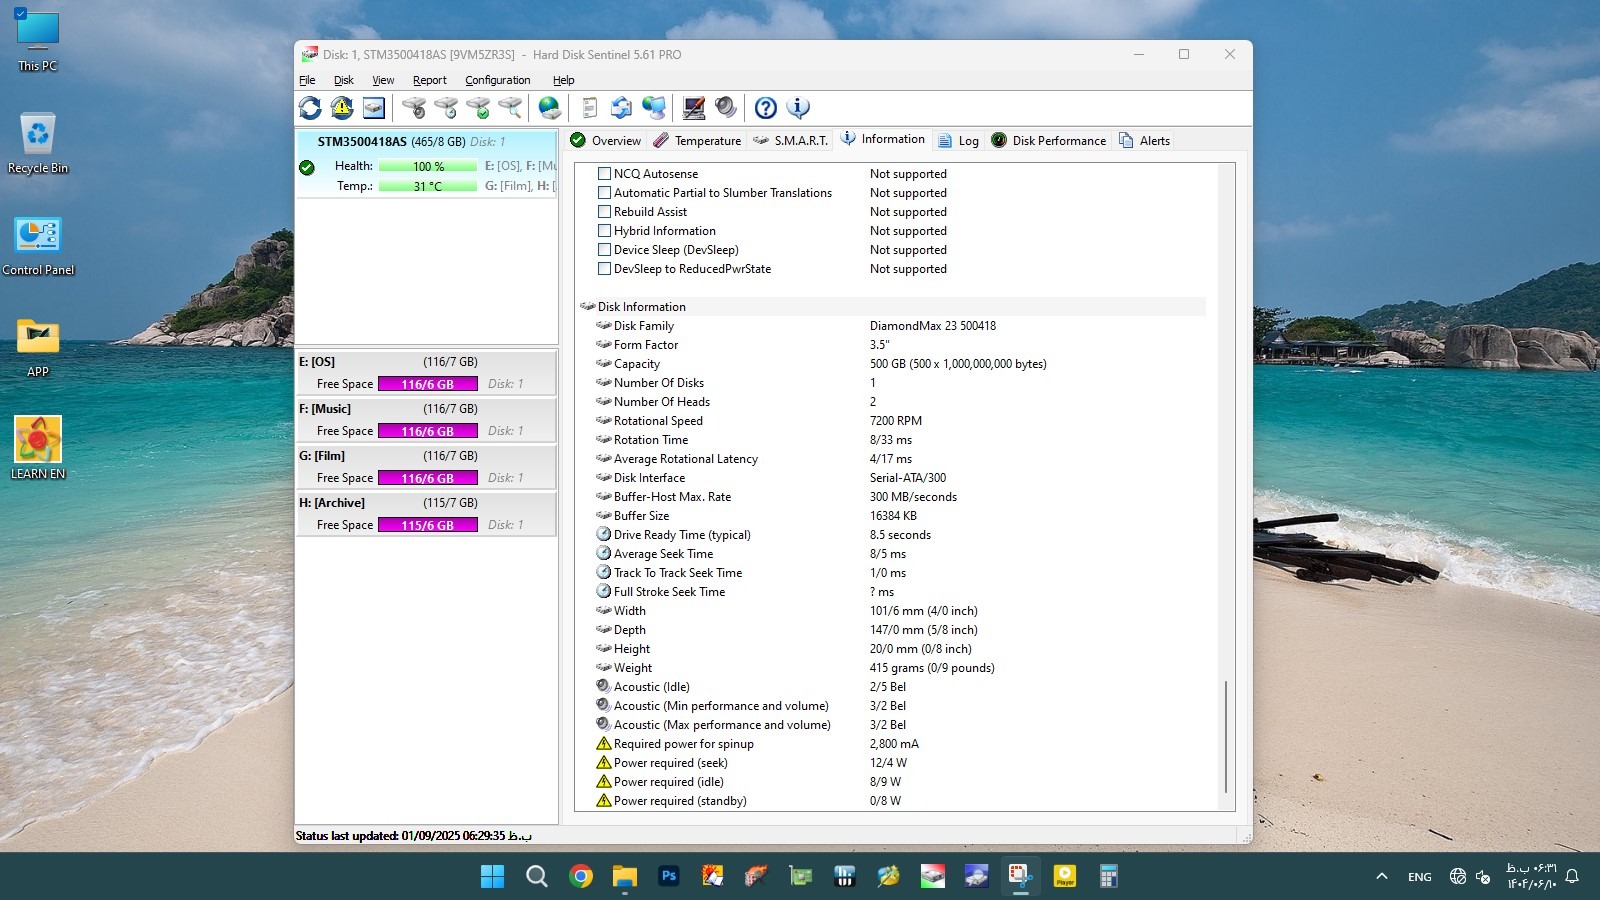Click the globe with disk toolbar icon
Viewport: 1600px width, 900px height.
click(x=550, y=108)
